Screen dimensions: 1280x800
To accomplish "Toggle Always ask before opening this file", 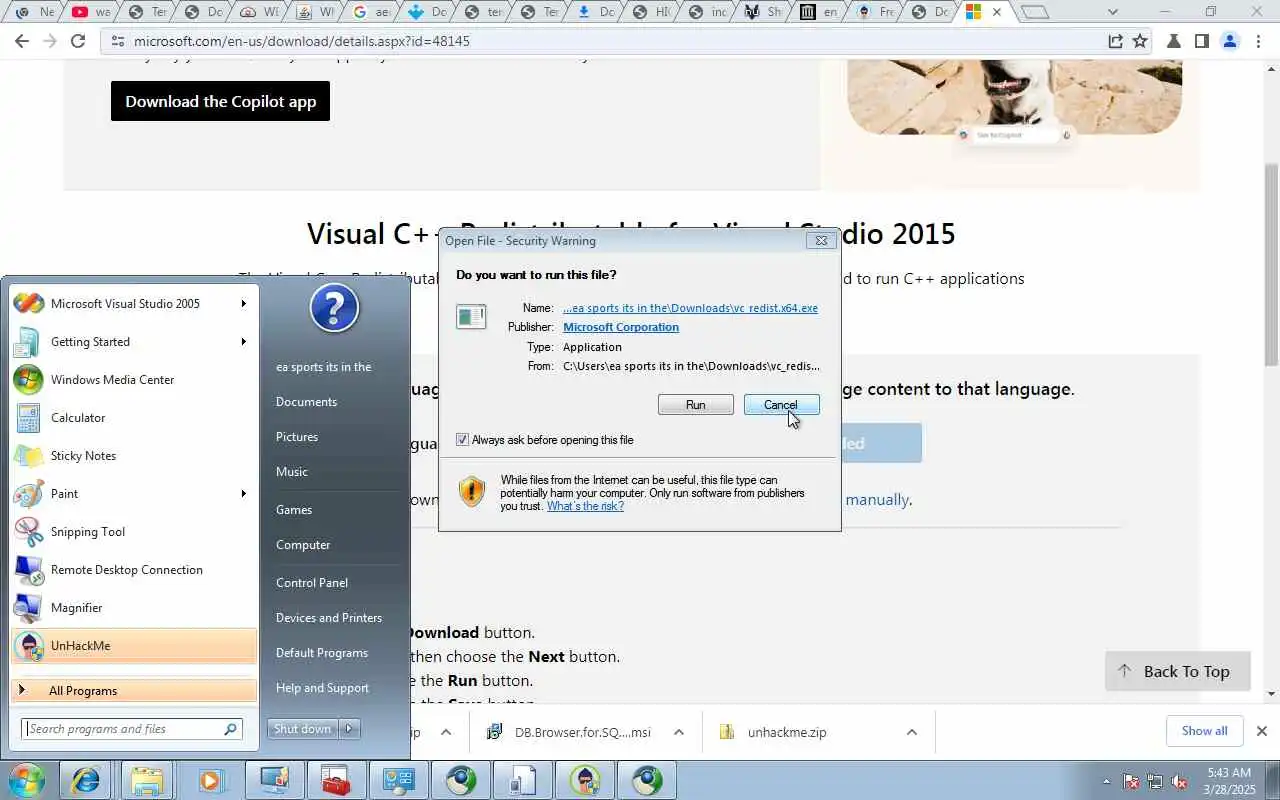I will (x=462, y=440).
